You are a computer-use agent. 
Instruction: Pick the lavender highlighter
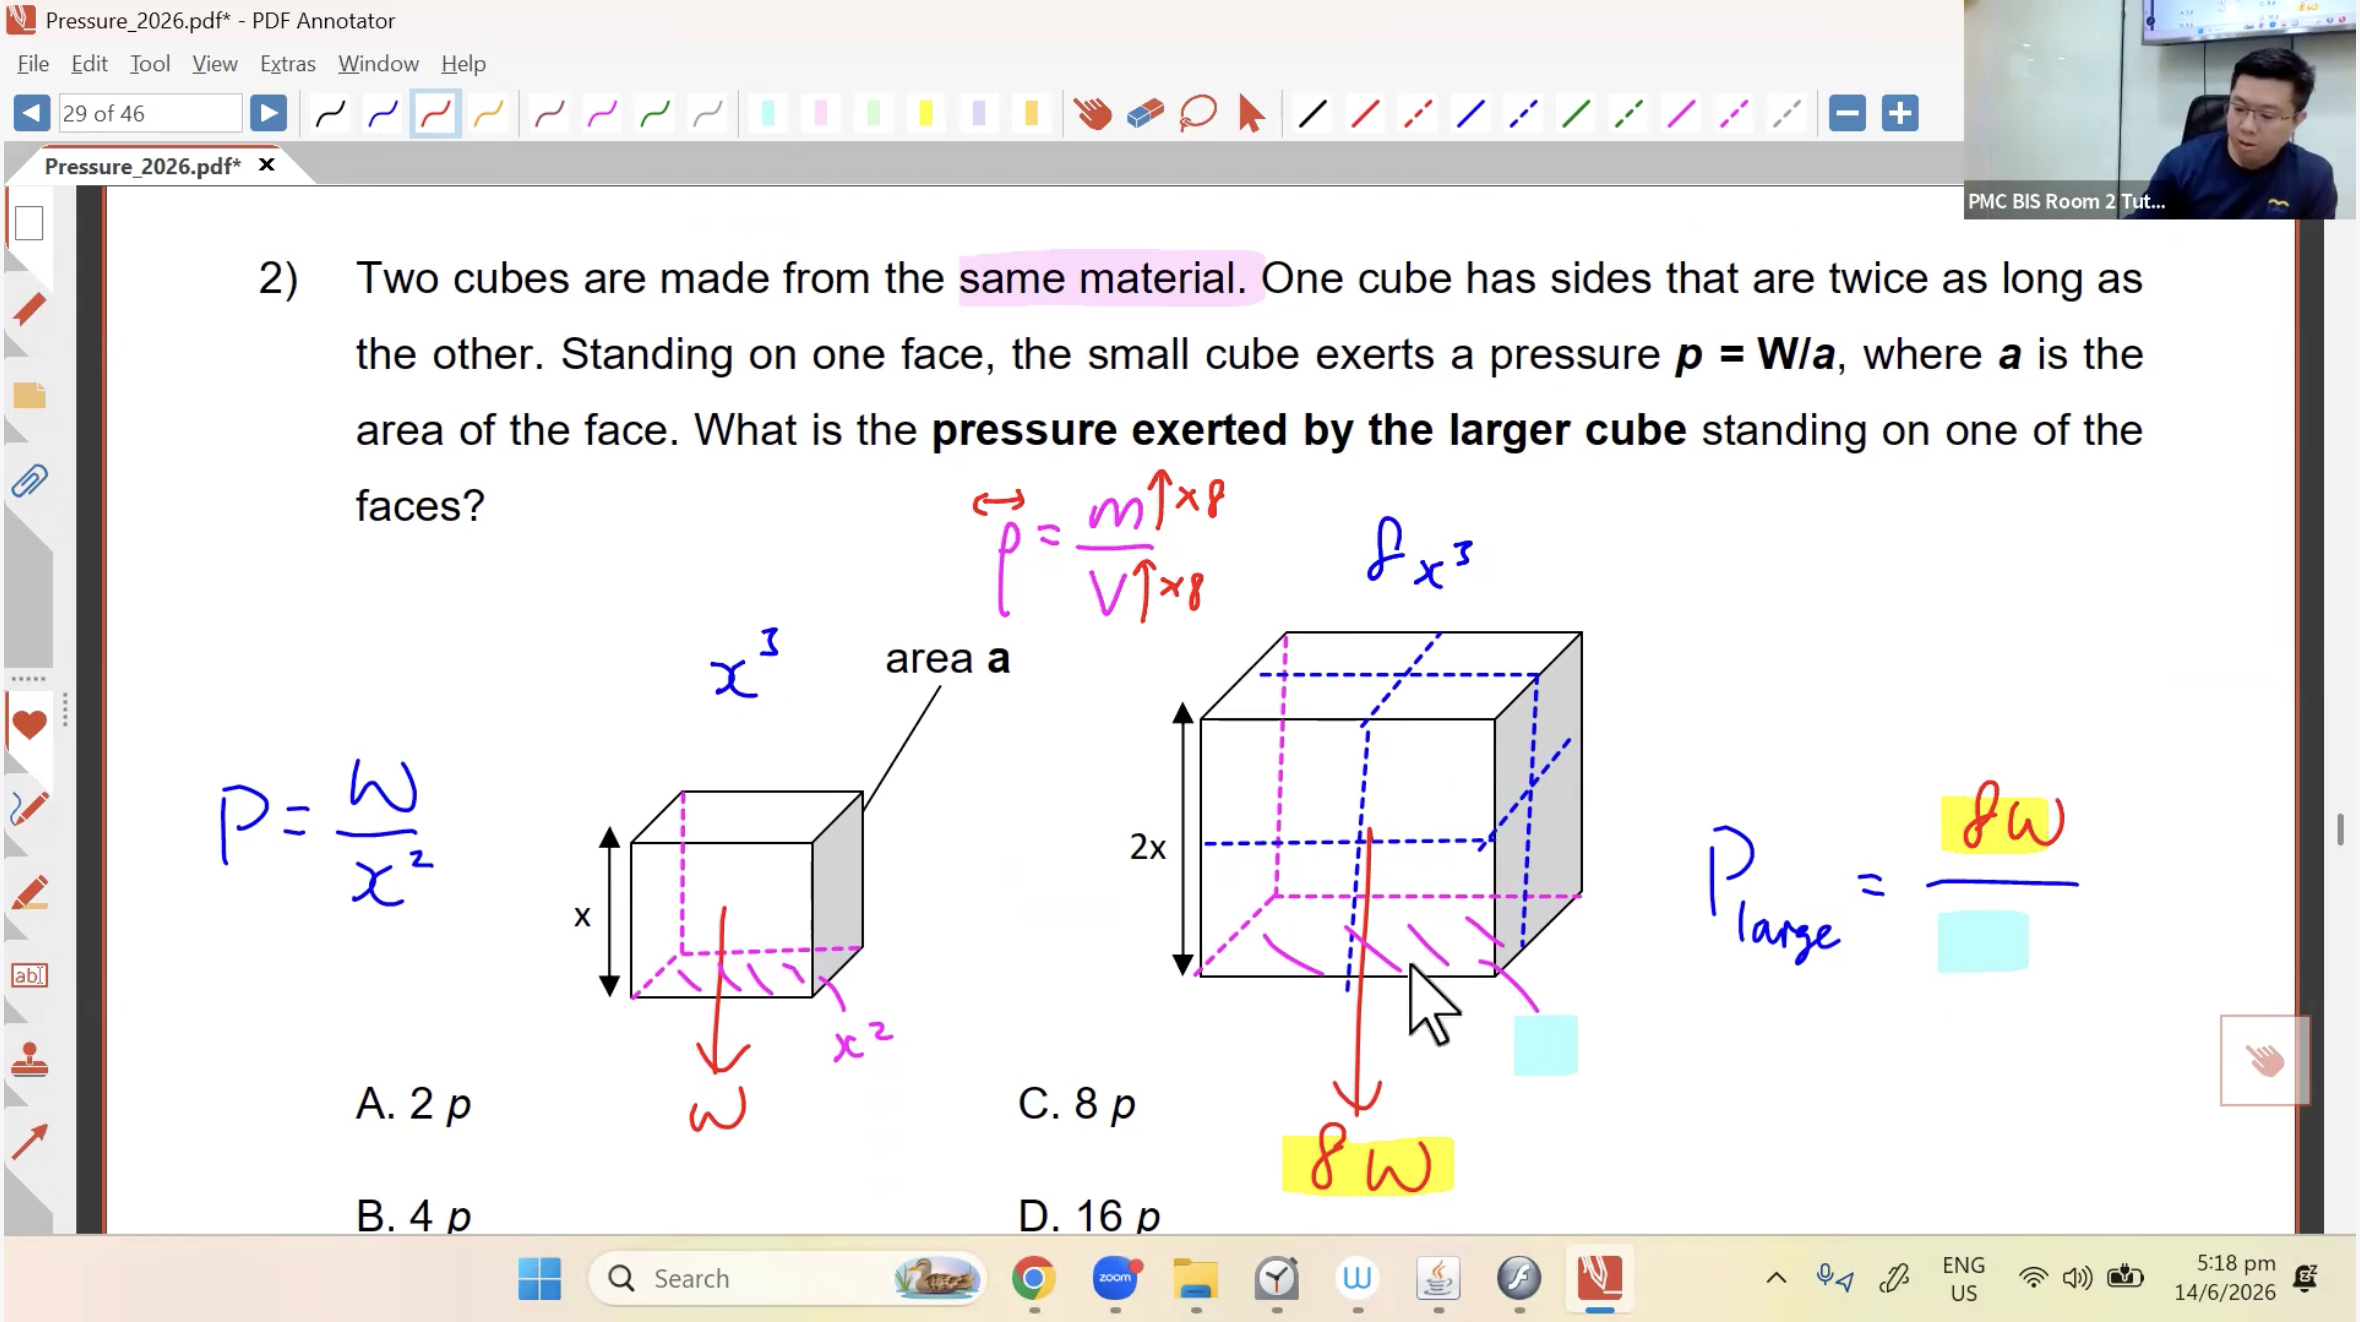point(979,114)
